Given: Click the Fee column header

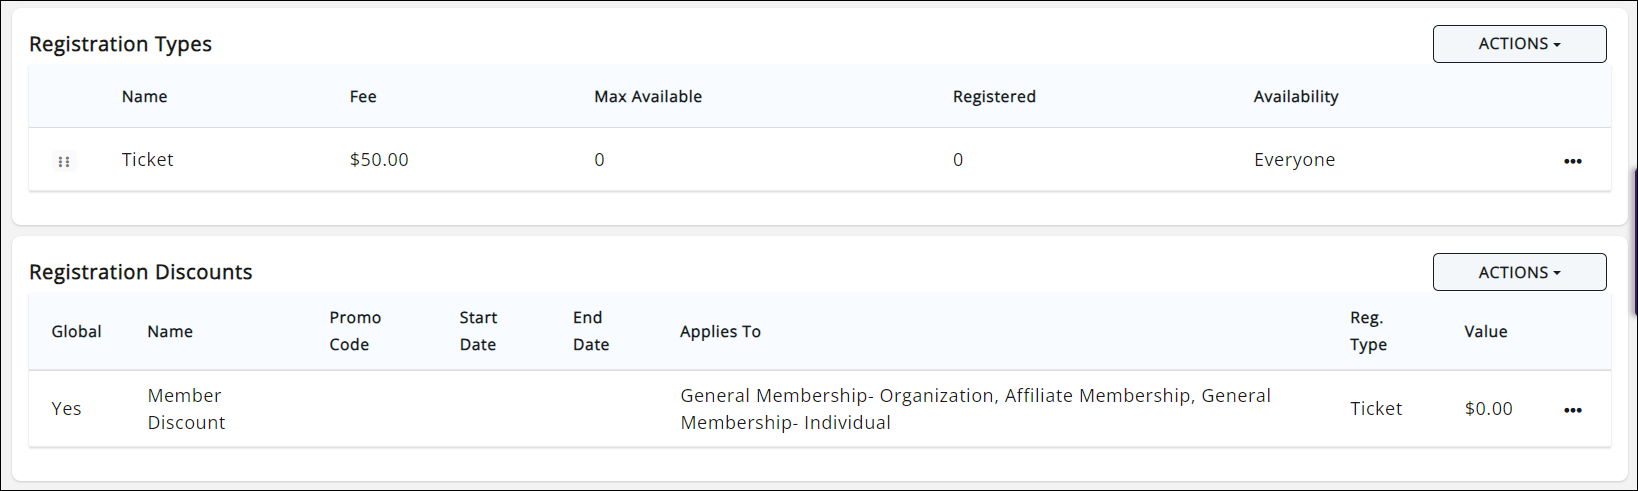Looking at the screenshot, I should [x=363, y=97].
